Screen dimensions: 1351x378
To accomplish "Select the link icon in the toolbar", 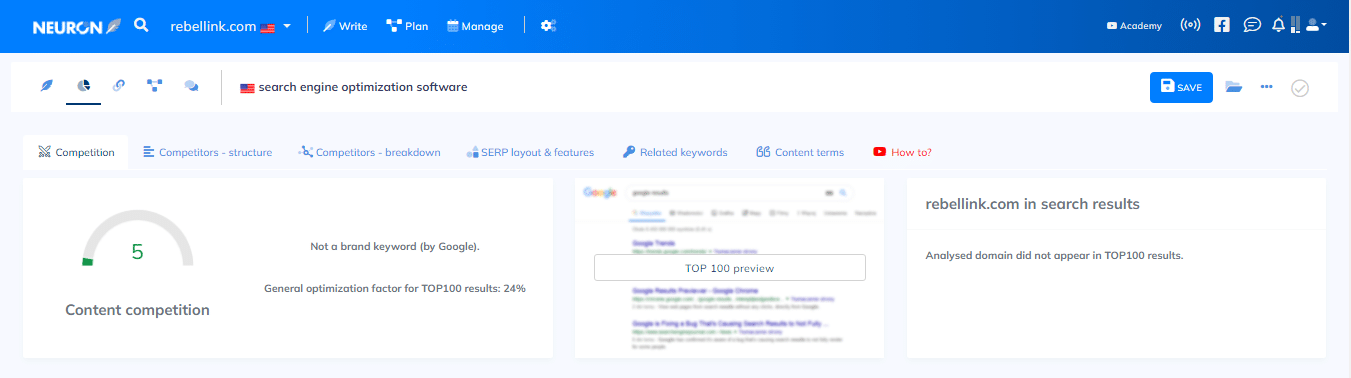I will (x=119, y=86).
